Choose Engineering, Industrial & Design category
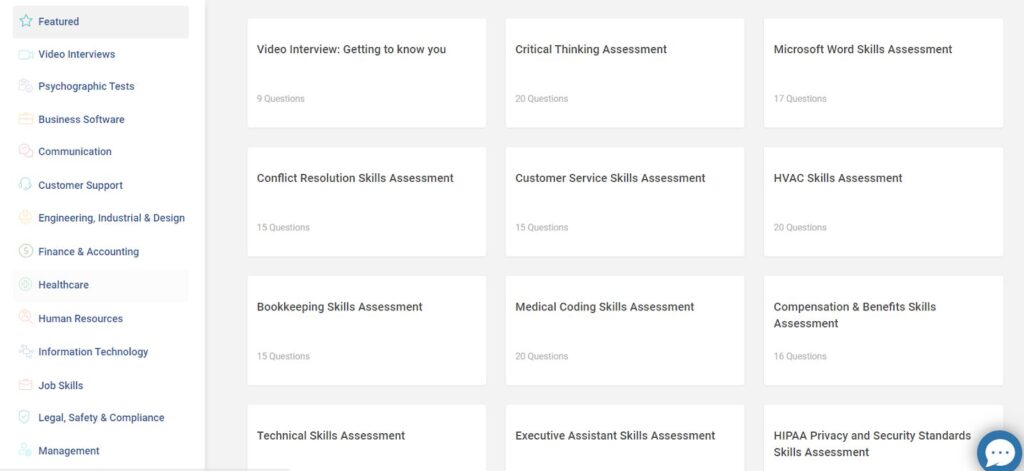 [101, 218]
